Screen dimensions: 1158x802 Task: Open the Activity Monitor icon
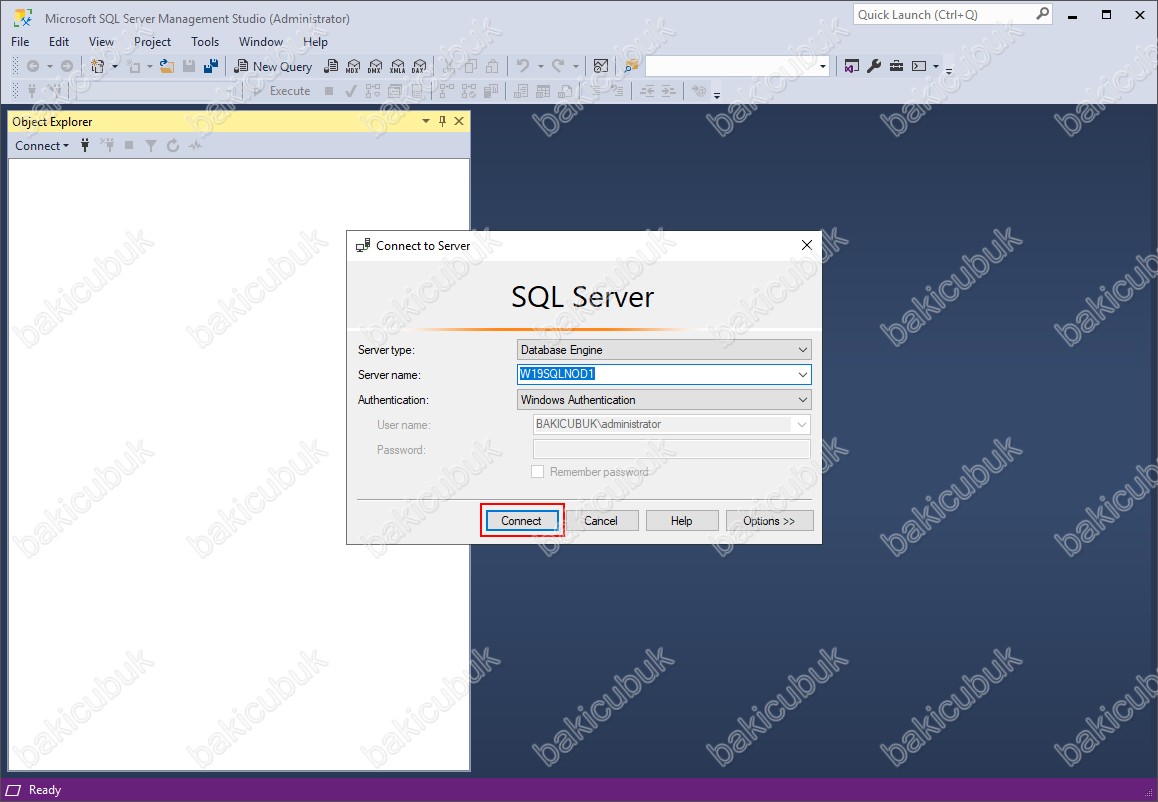(x=601, y=66)
